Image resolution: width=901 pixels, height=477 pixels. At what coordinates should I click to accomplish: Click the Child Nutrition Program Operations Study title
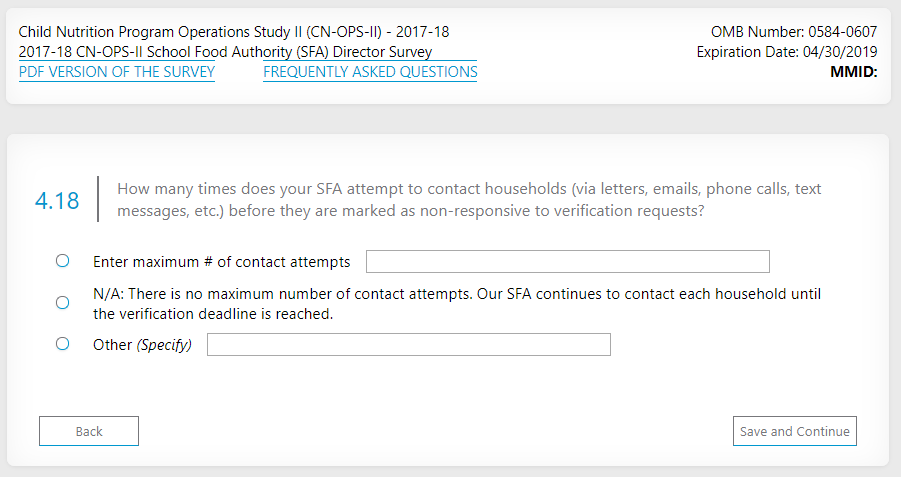point(234,32)
